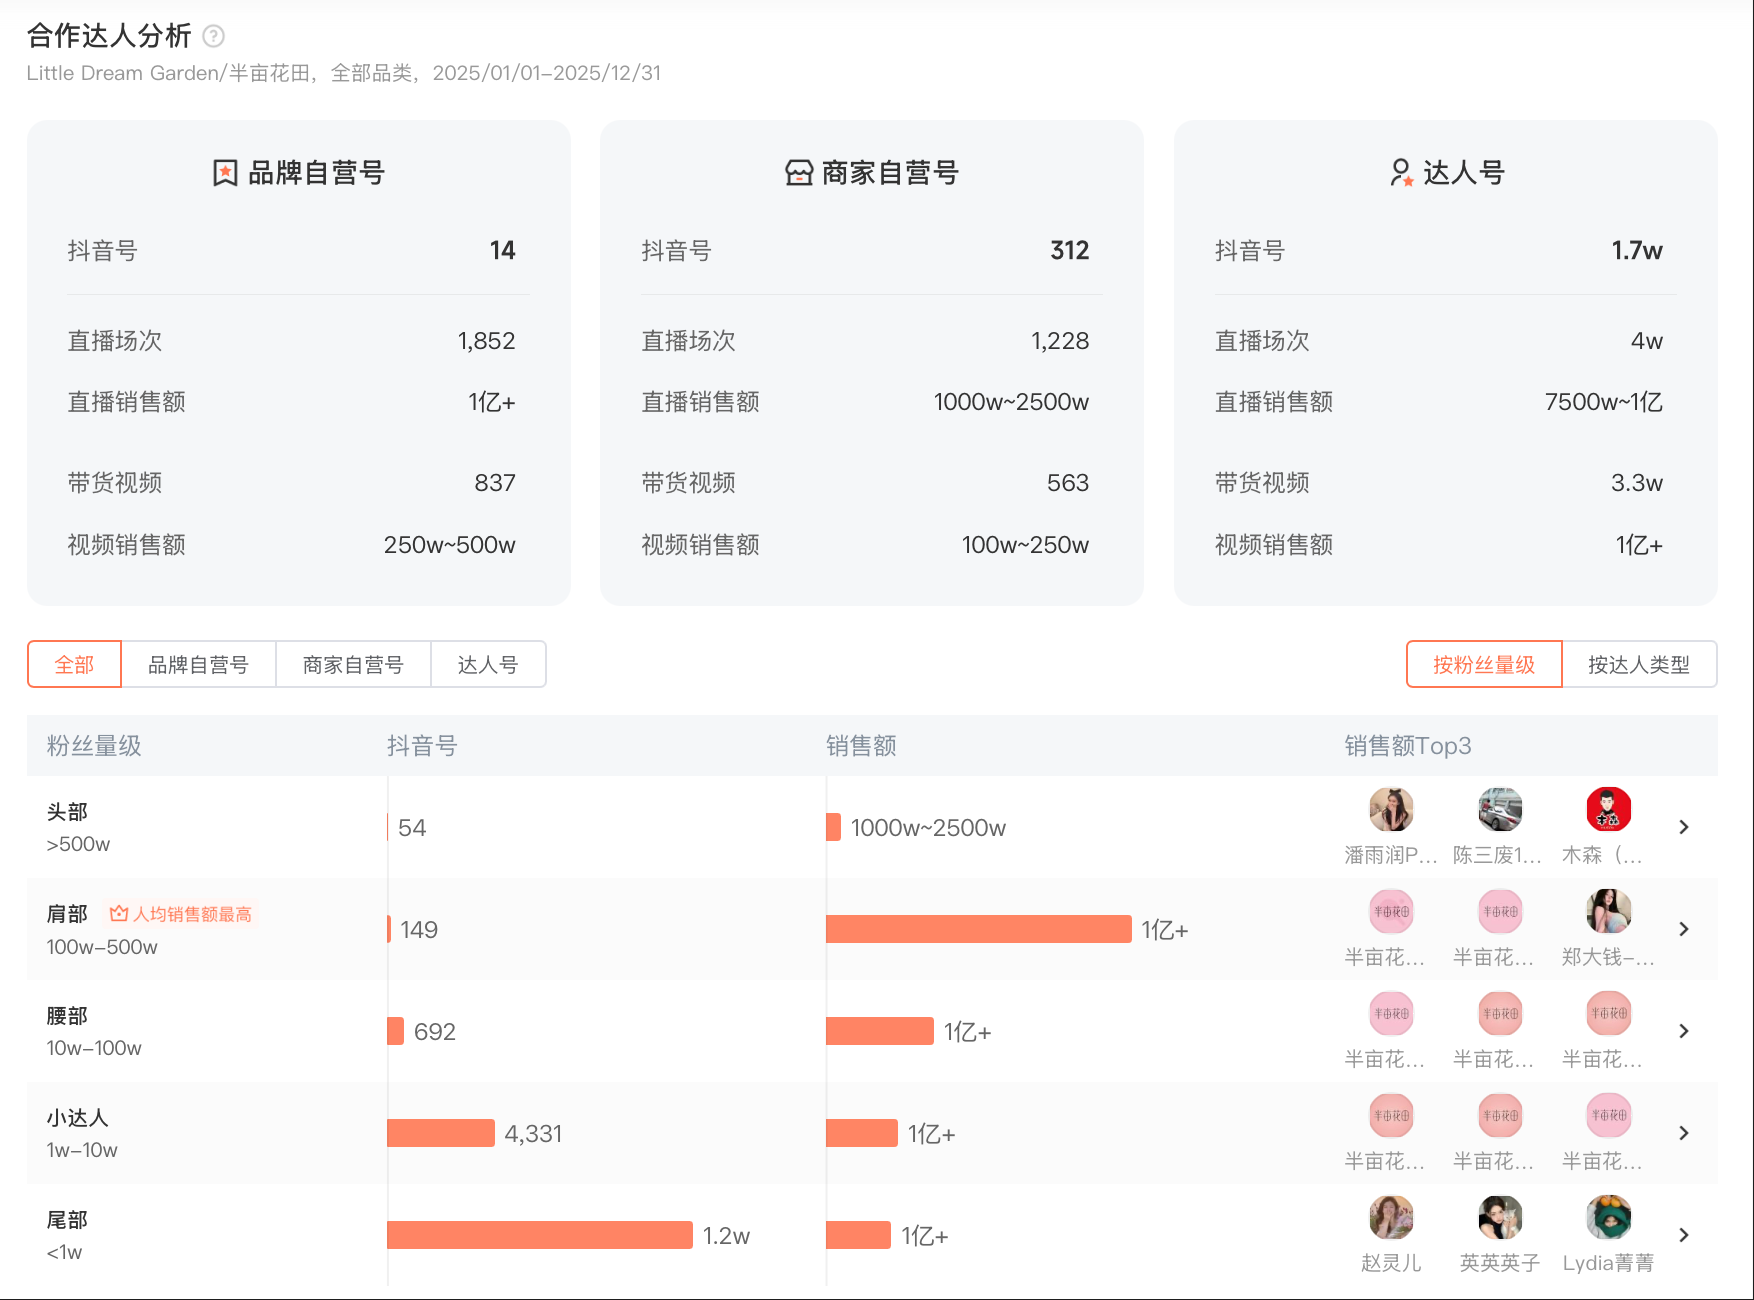Switch grouping to 按达人类型
1754x1300 pixels.
[x=1638, y=664]
